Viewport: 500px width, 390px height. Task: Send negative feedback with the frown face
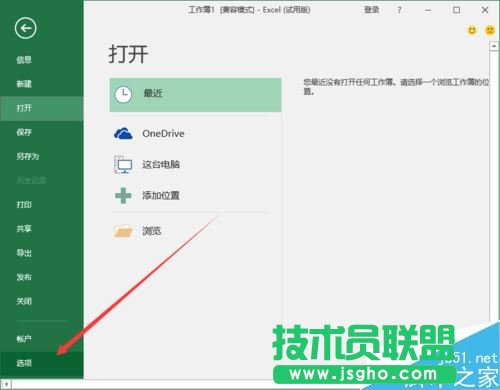490,31
